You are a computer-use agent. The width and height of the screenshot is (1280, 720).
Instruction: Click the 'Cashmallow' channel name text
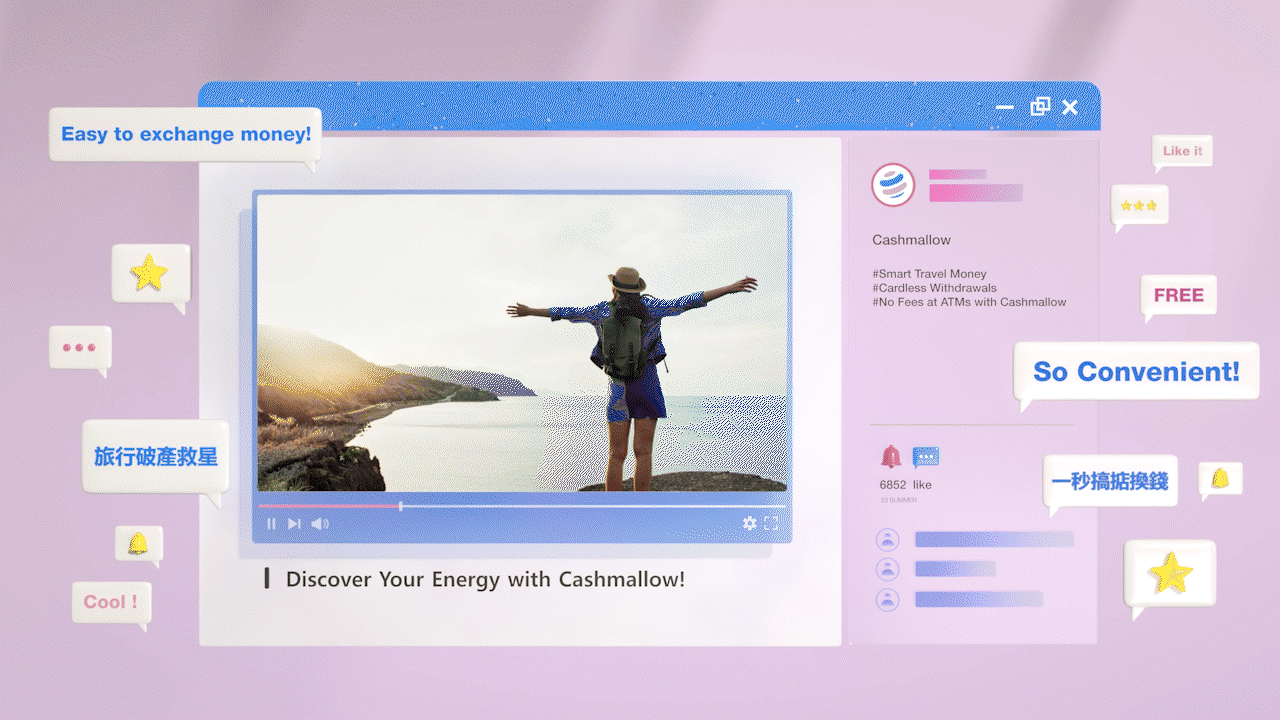(911, 240)
